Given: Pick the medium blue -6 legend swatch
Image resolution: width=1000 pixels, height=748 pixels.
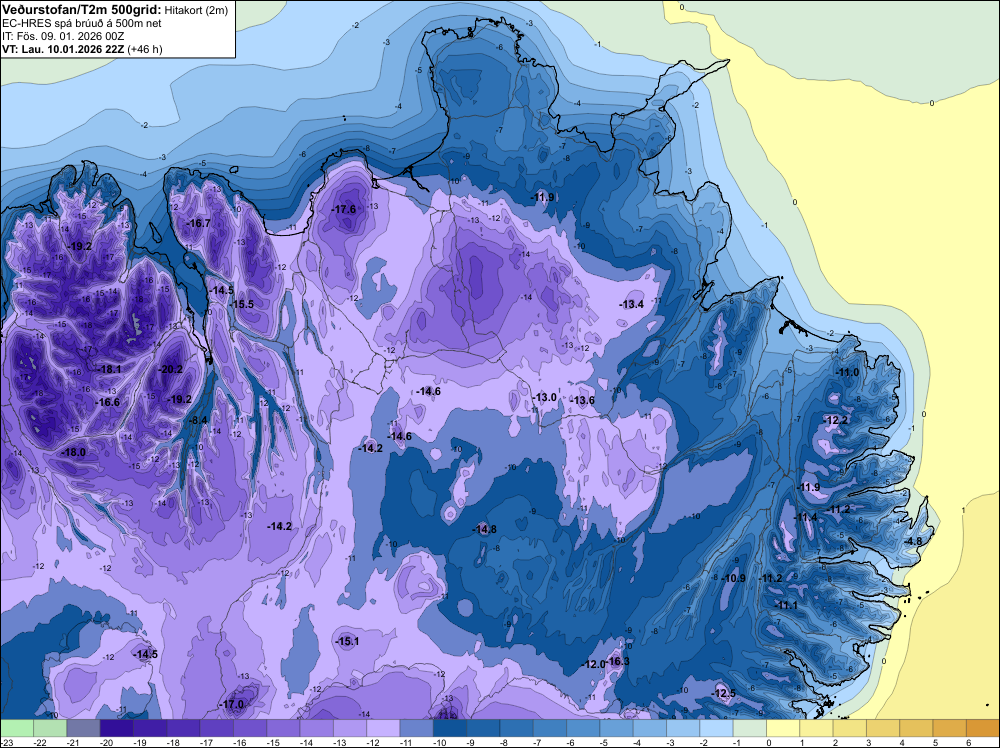Looking at the screenshot, I should [x=582, y=728].
